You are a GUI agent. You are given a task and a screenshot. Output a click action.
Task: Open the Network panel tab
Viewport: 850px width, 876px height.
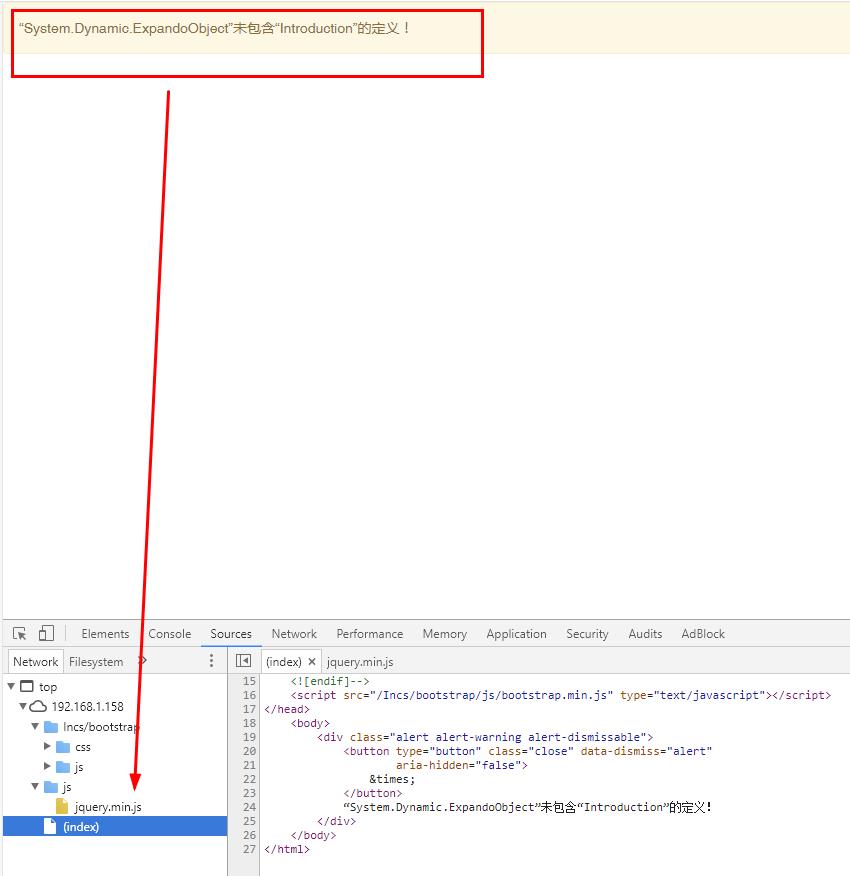pos(294,634)
